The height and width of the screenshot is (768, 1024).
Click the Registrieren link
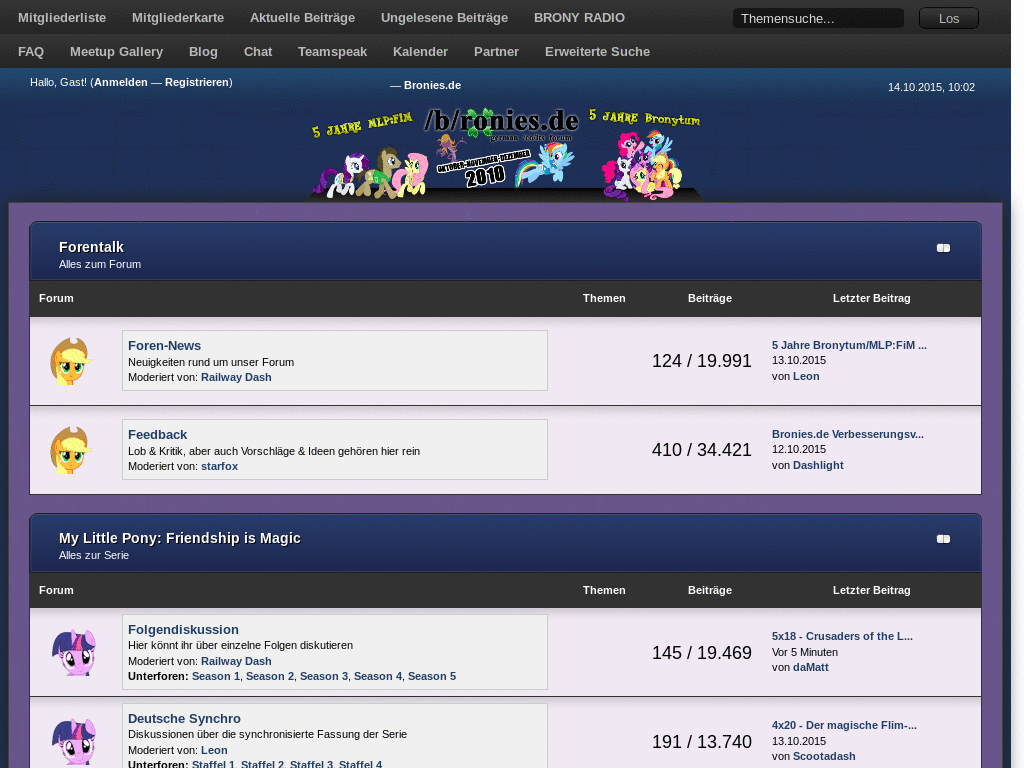pos(197,82)
